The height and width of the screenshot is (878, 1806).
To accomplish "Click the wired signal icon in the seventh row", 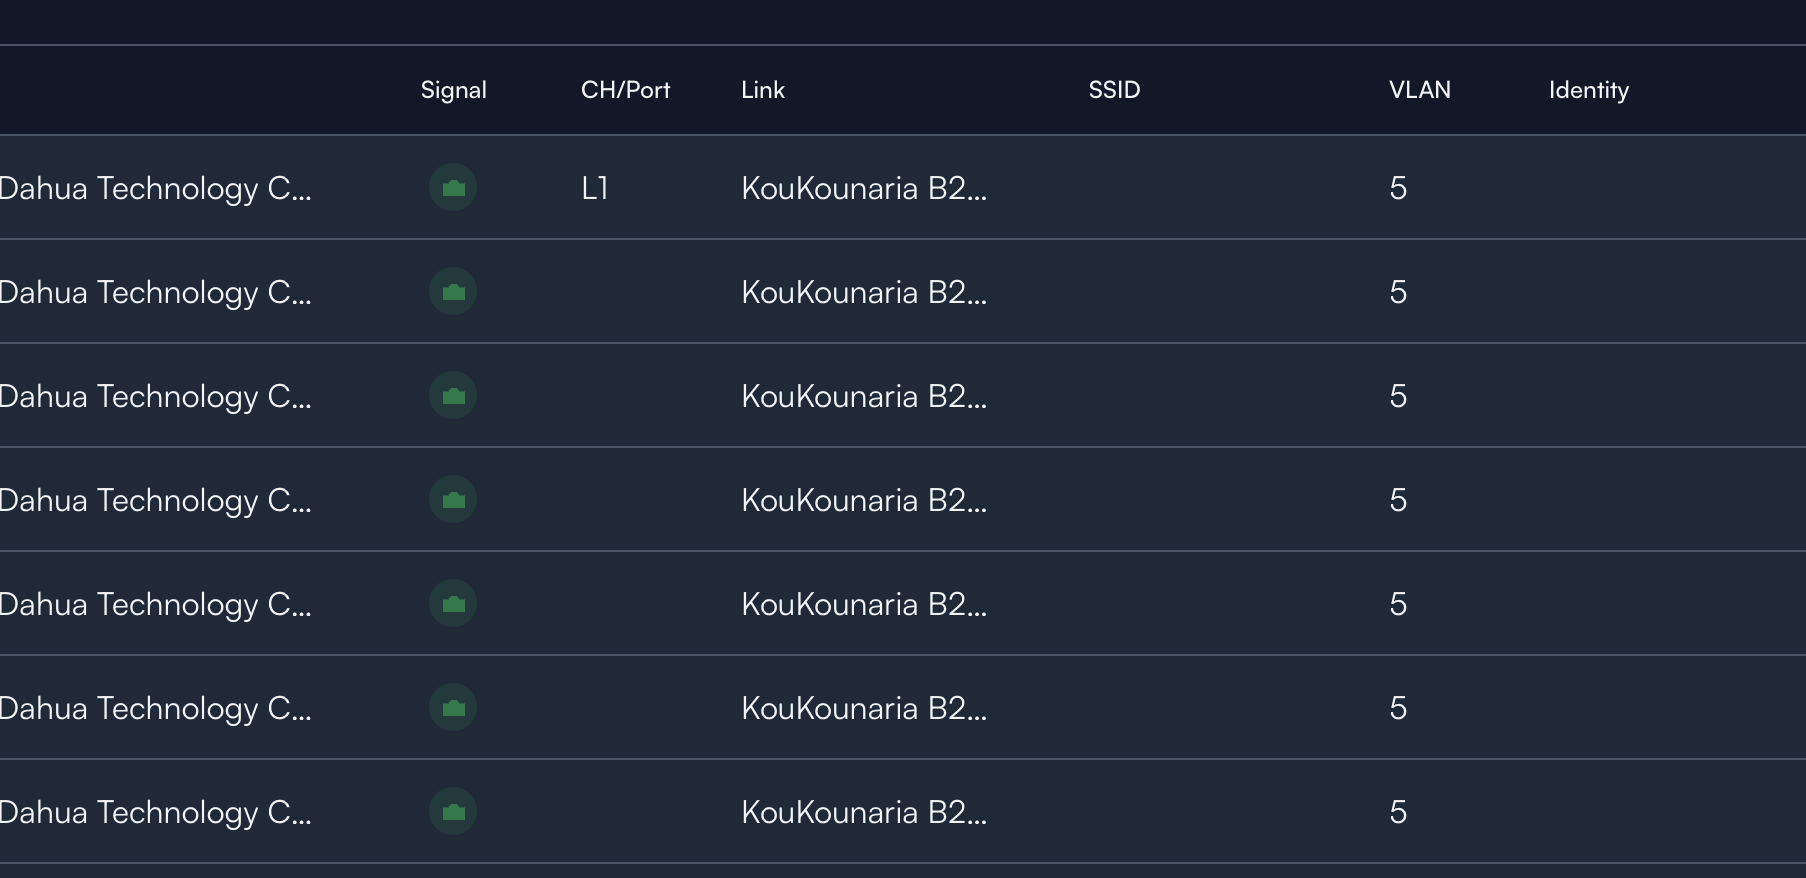I will [453, 812].
